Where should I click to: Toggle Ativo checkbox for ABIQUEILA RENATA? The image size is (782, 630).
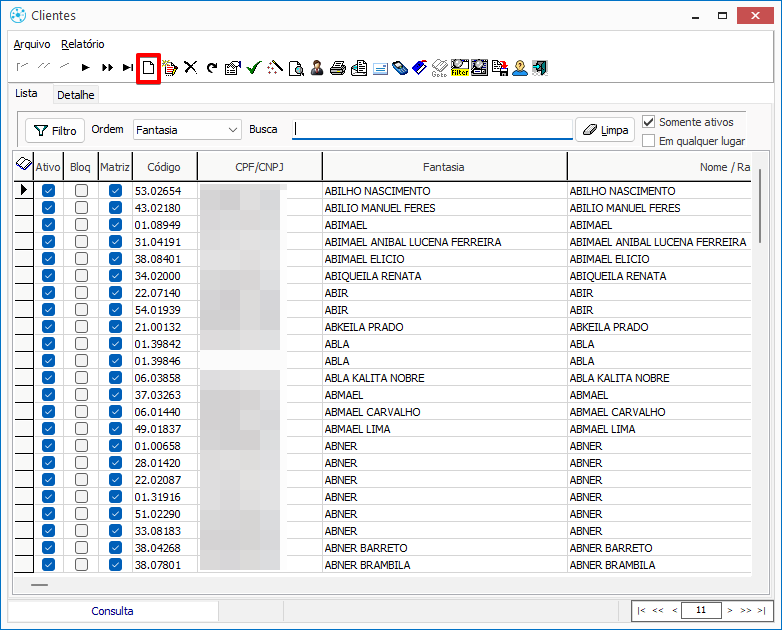48,275
